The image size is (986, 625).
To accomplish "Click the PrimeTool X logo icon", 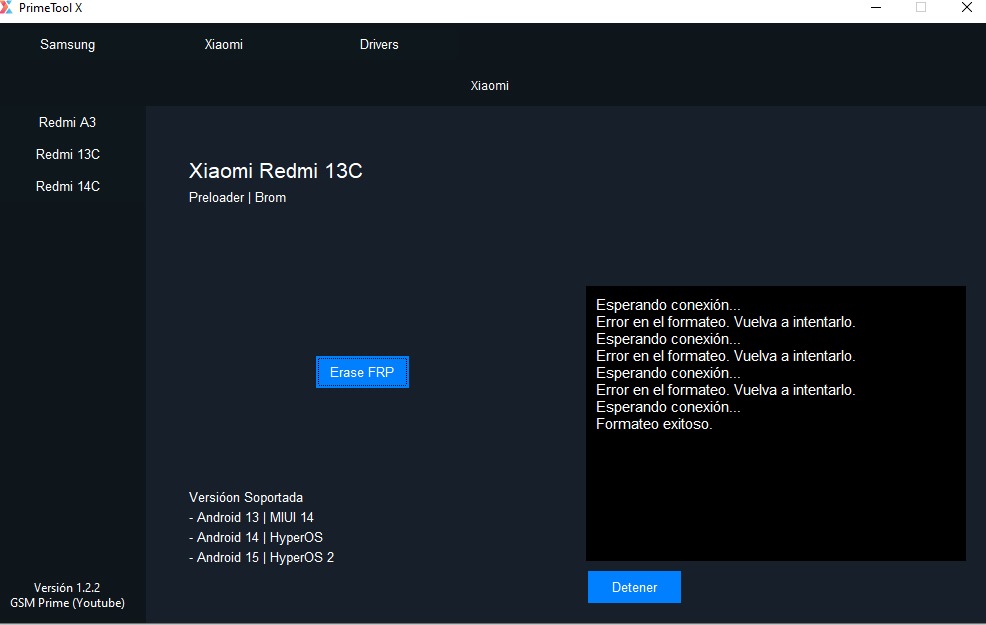I will point(8,8).
